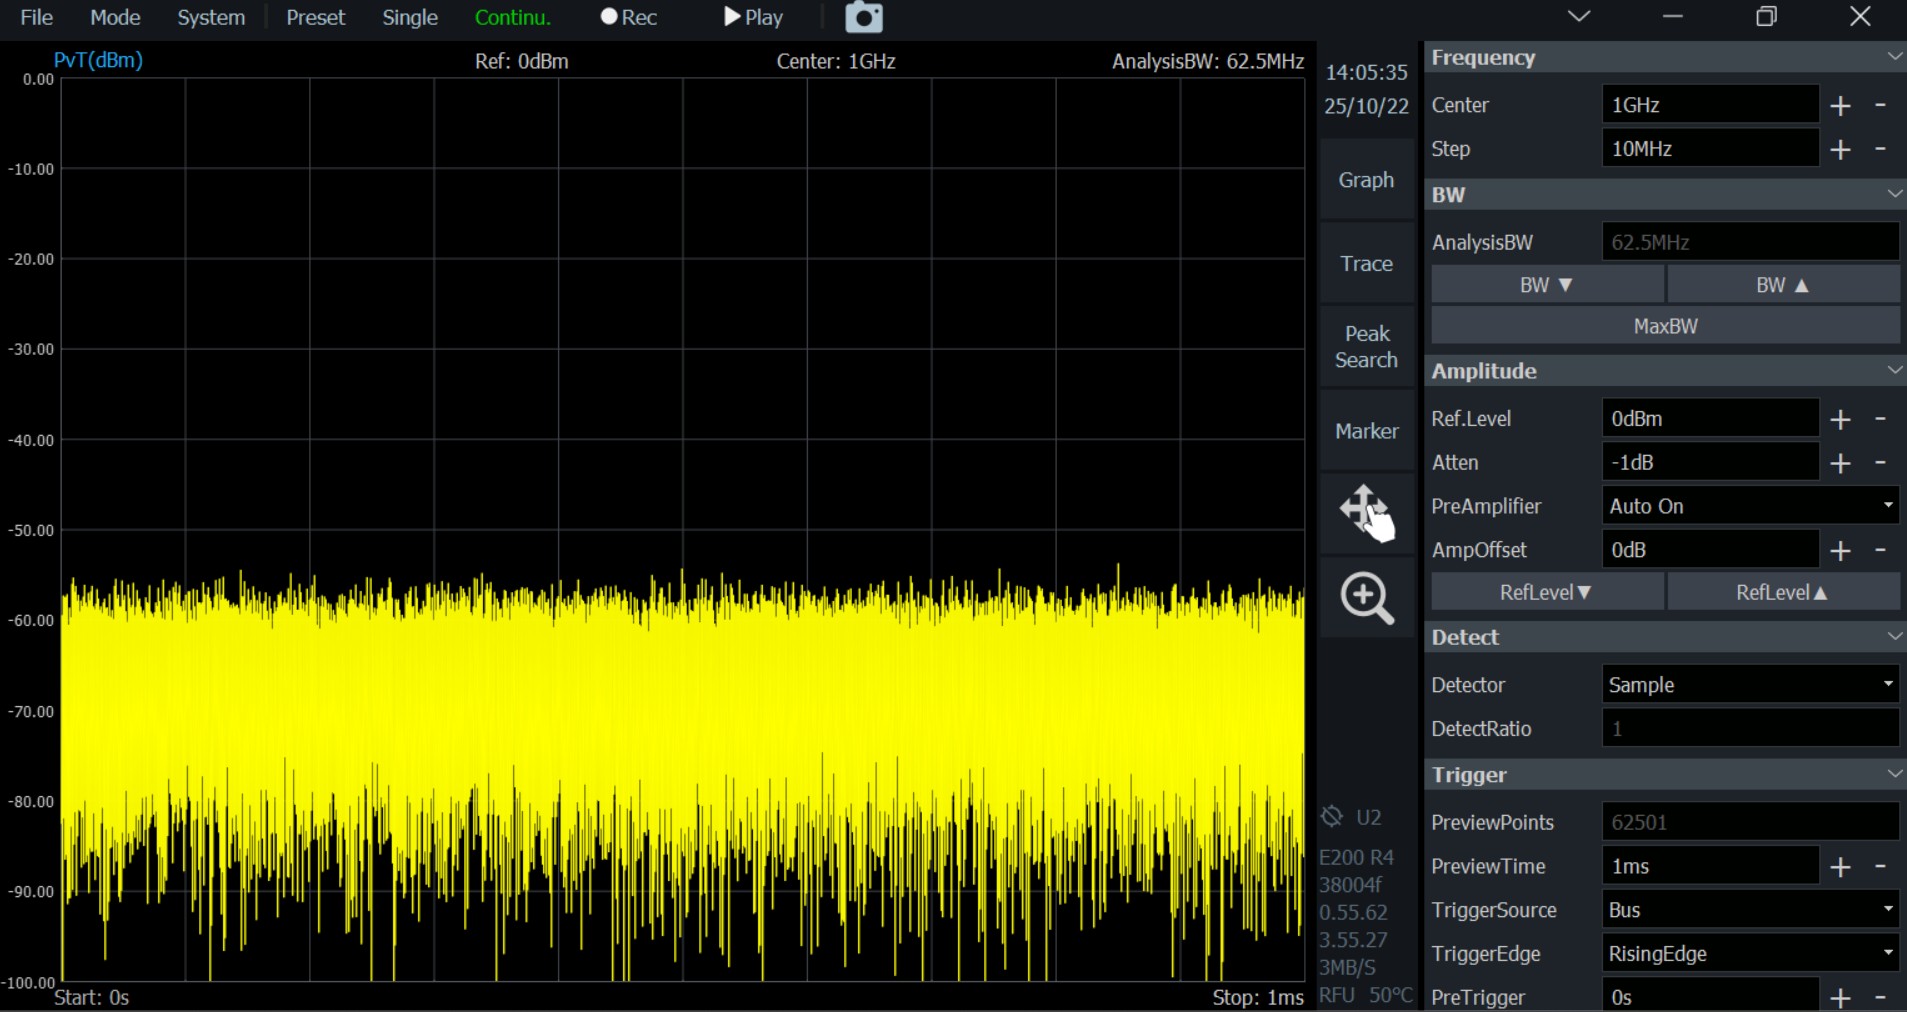Collapse the Frequency section
Screen dimensions: 1907x1012
1893,57
